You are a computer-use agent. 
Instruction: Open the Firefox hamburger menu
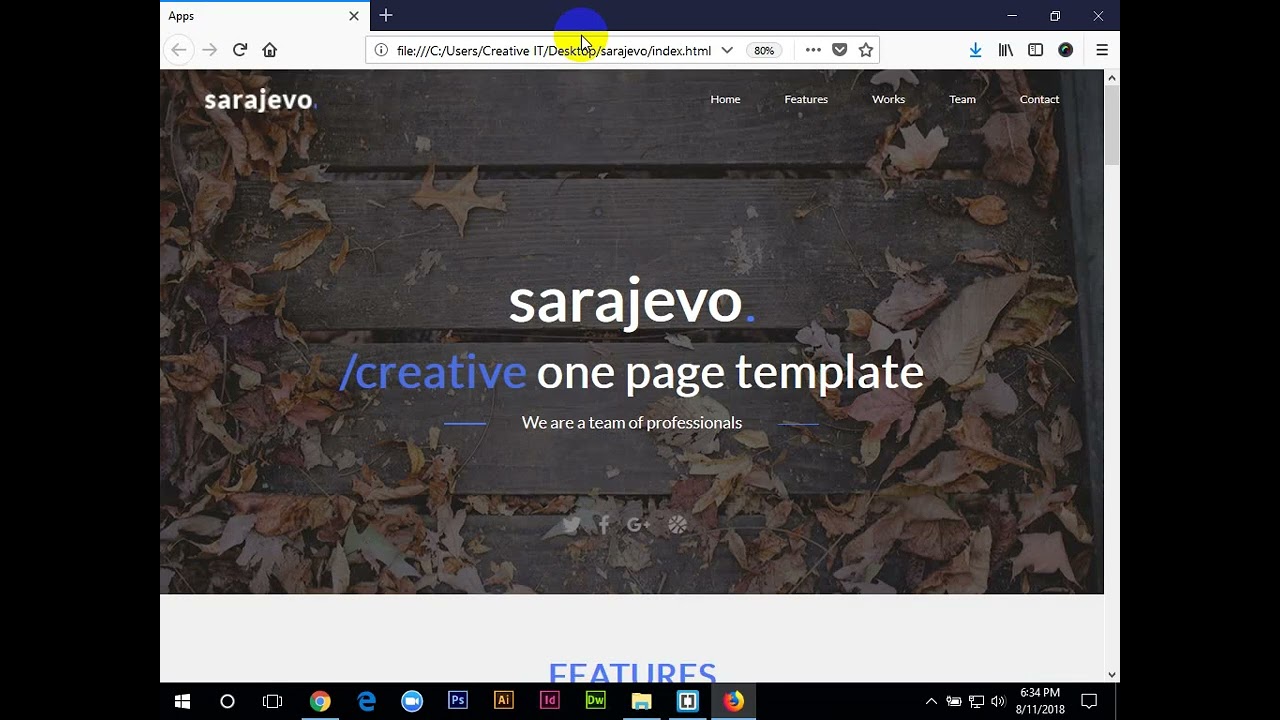[x=1101, y=49]
